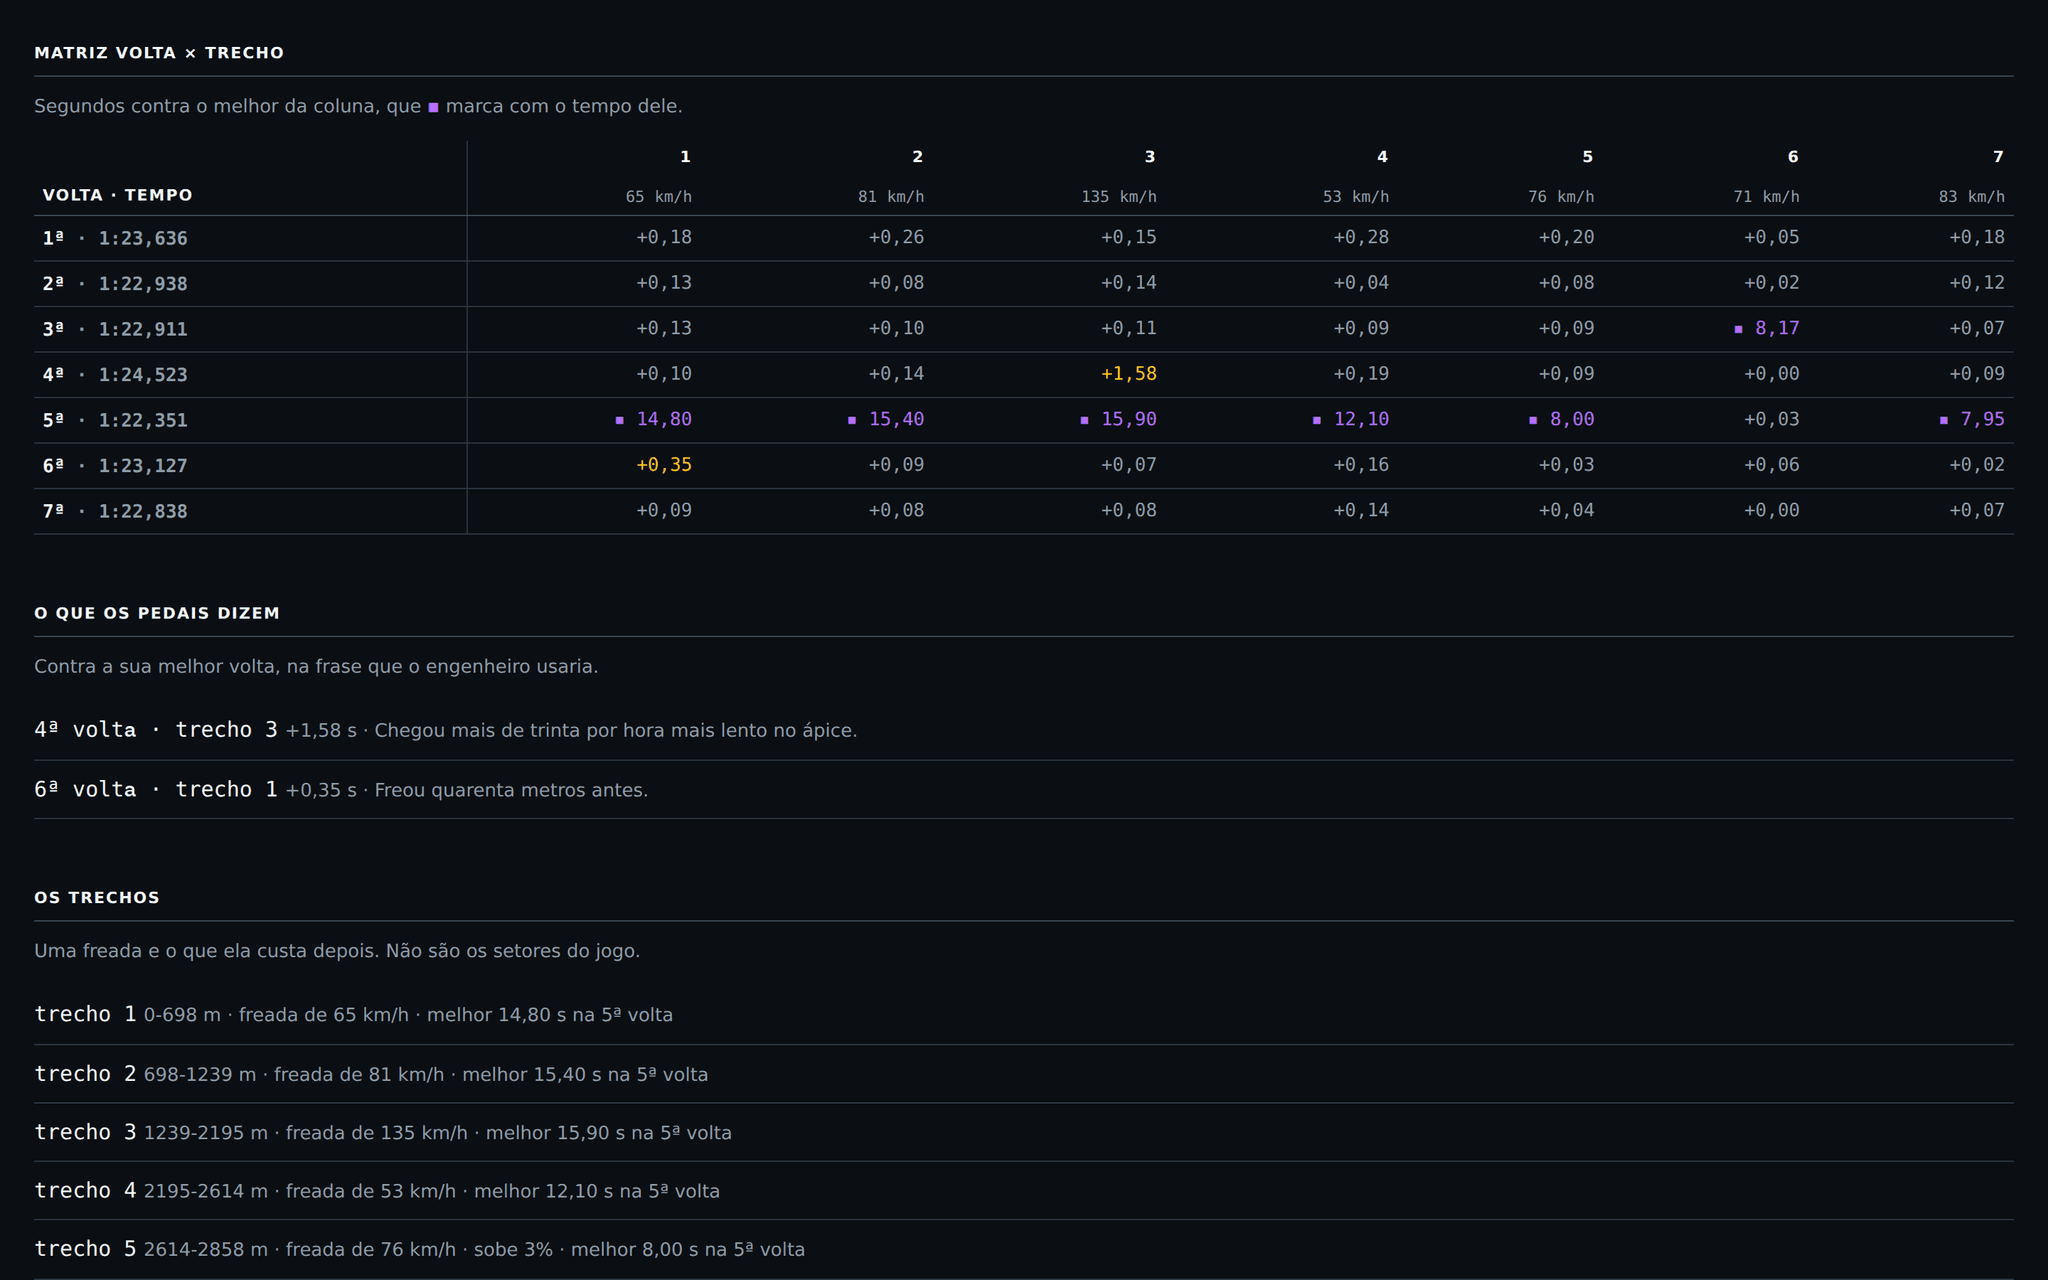This screenshot has width=2048, height=1280.
Task: Open the '6ª volta · trecho 1' pedal note
Action: click(x=1023, y=790)
